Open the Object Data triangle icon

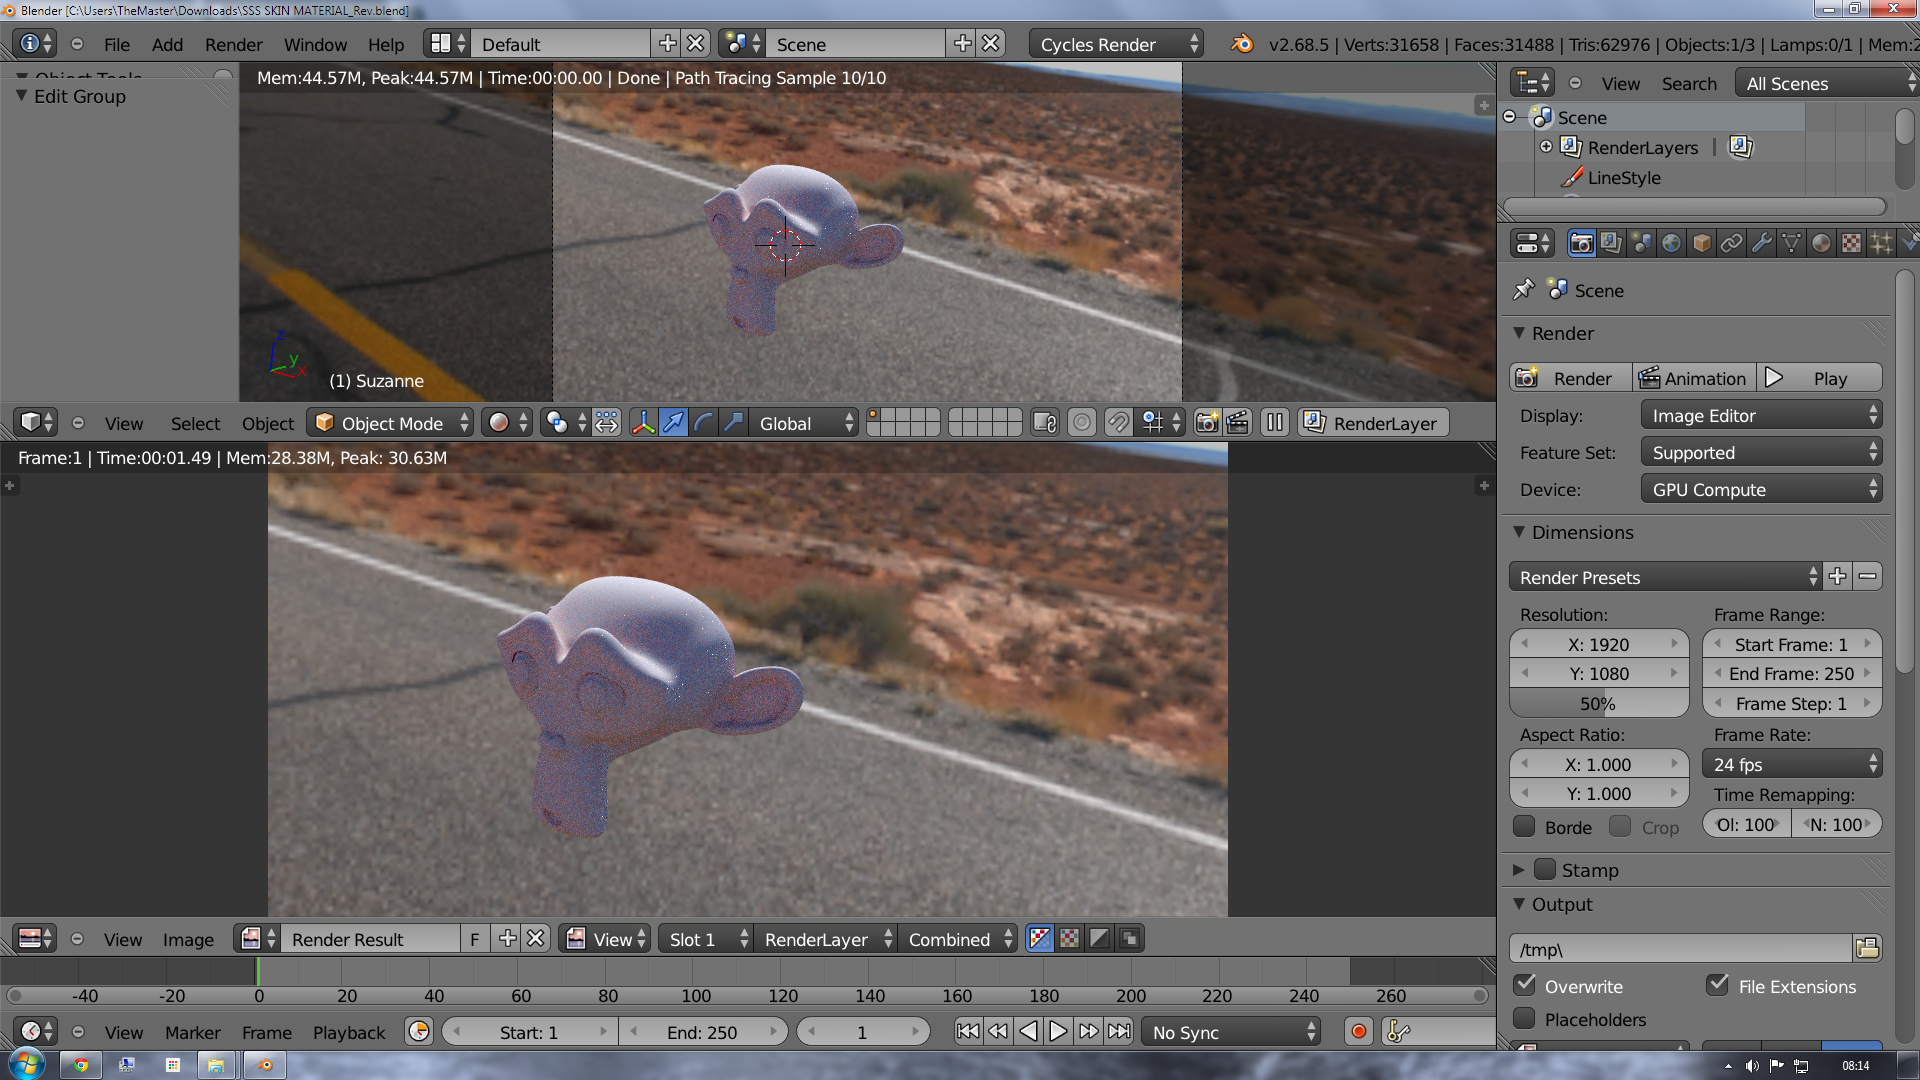pyautogui.click(x=1791, y=243)
